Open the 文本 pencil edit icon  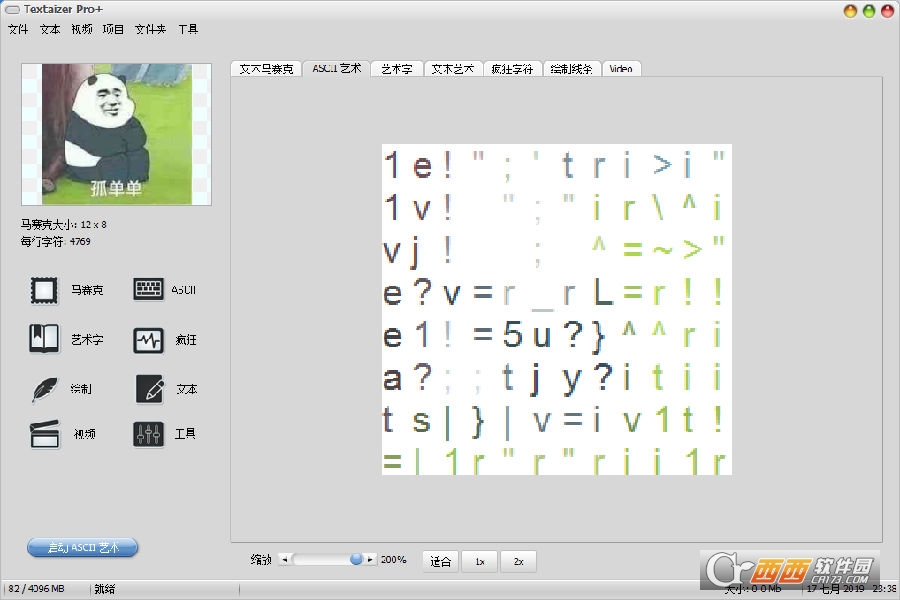150,389
